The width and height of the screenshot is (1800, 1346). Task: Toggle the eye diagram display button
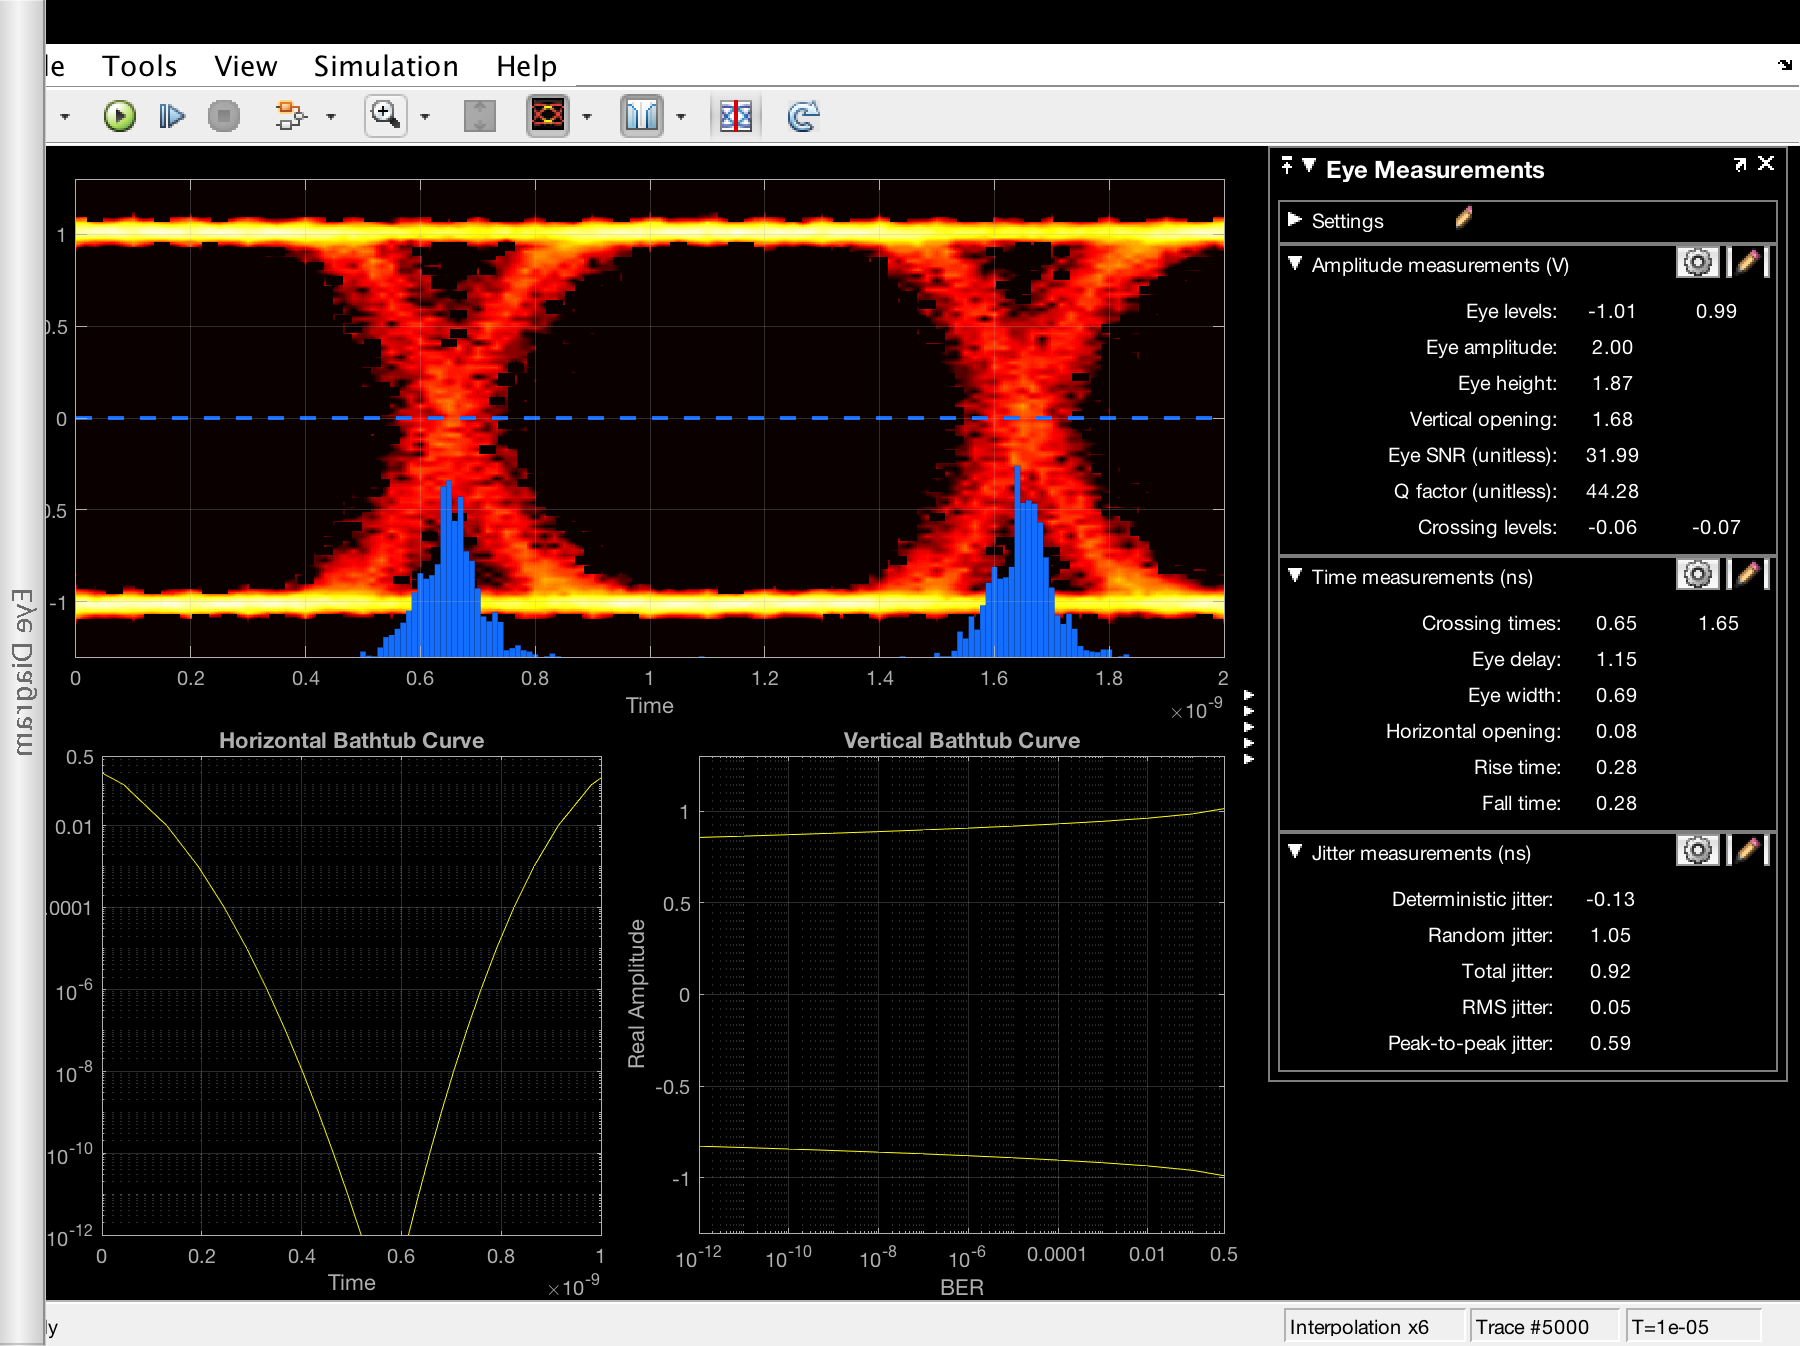point(548,116)
